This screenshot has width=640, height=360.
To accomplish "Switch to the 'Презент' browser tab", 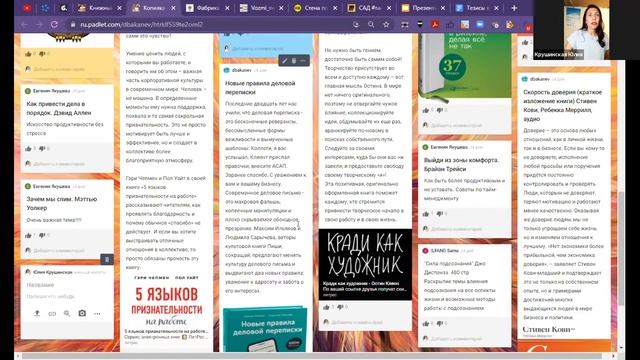I will tap(423, 8).
